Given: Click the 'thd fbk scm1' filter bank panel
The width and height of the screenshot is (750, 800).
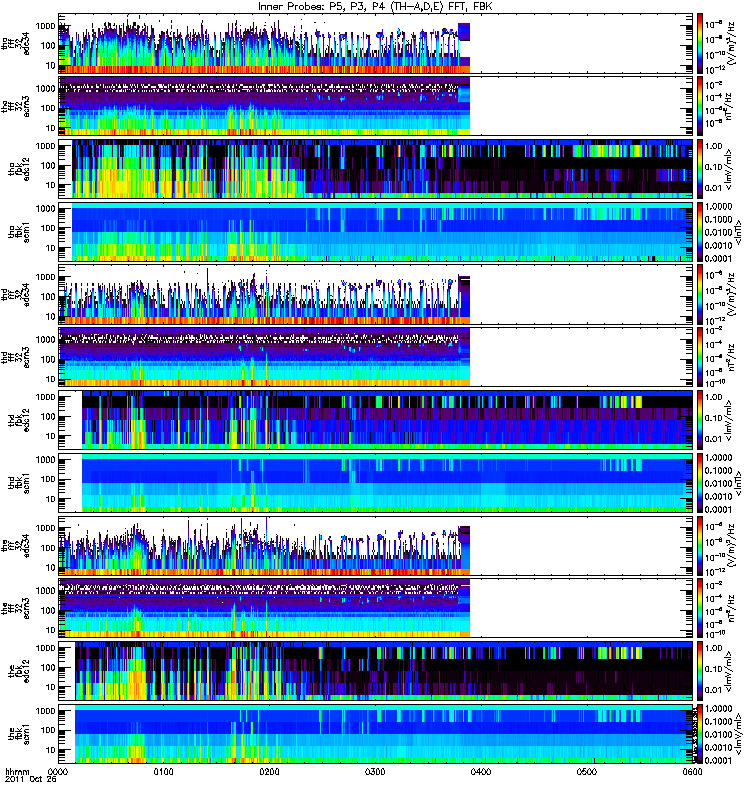Looking at the screenshot, I should (x=376, y=483).
